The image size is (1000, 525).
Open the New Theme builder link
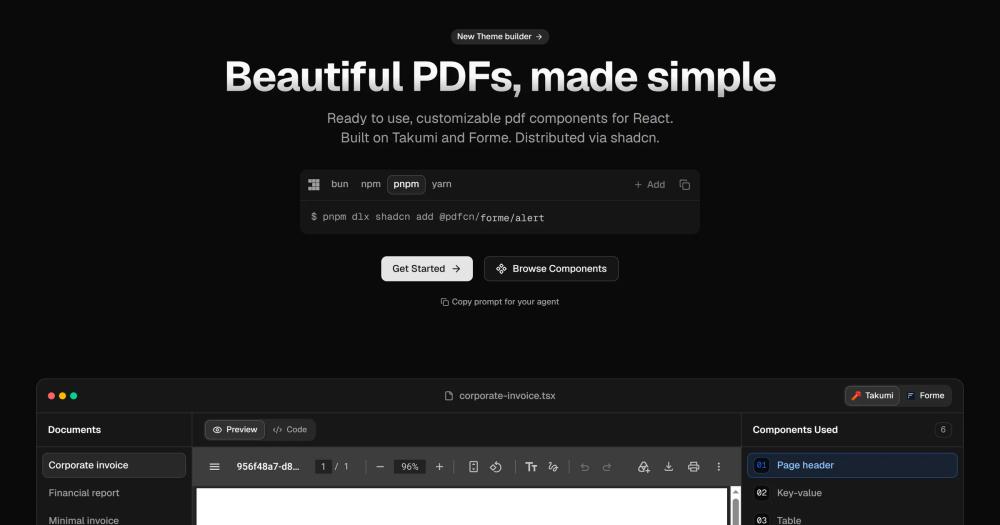[499, 36]
